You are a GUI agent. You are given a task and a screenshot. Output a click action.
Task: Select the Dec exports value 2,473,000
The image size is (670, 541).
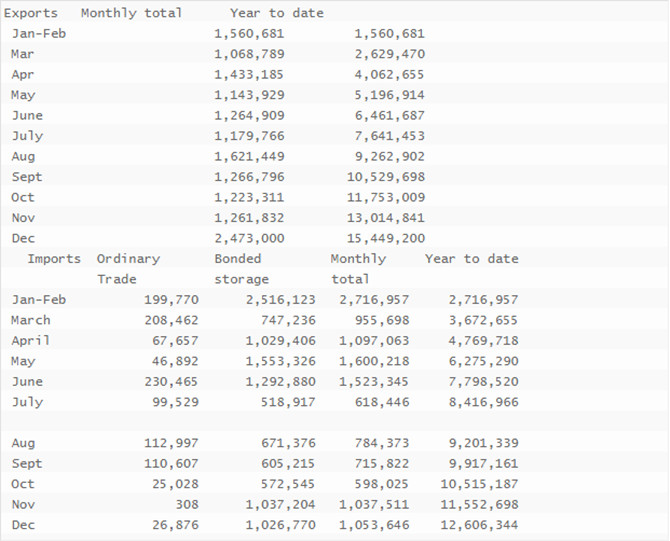(x=249, y=238)
